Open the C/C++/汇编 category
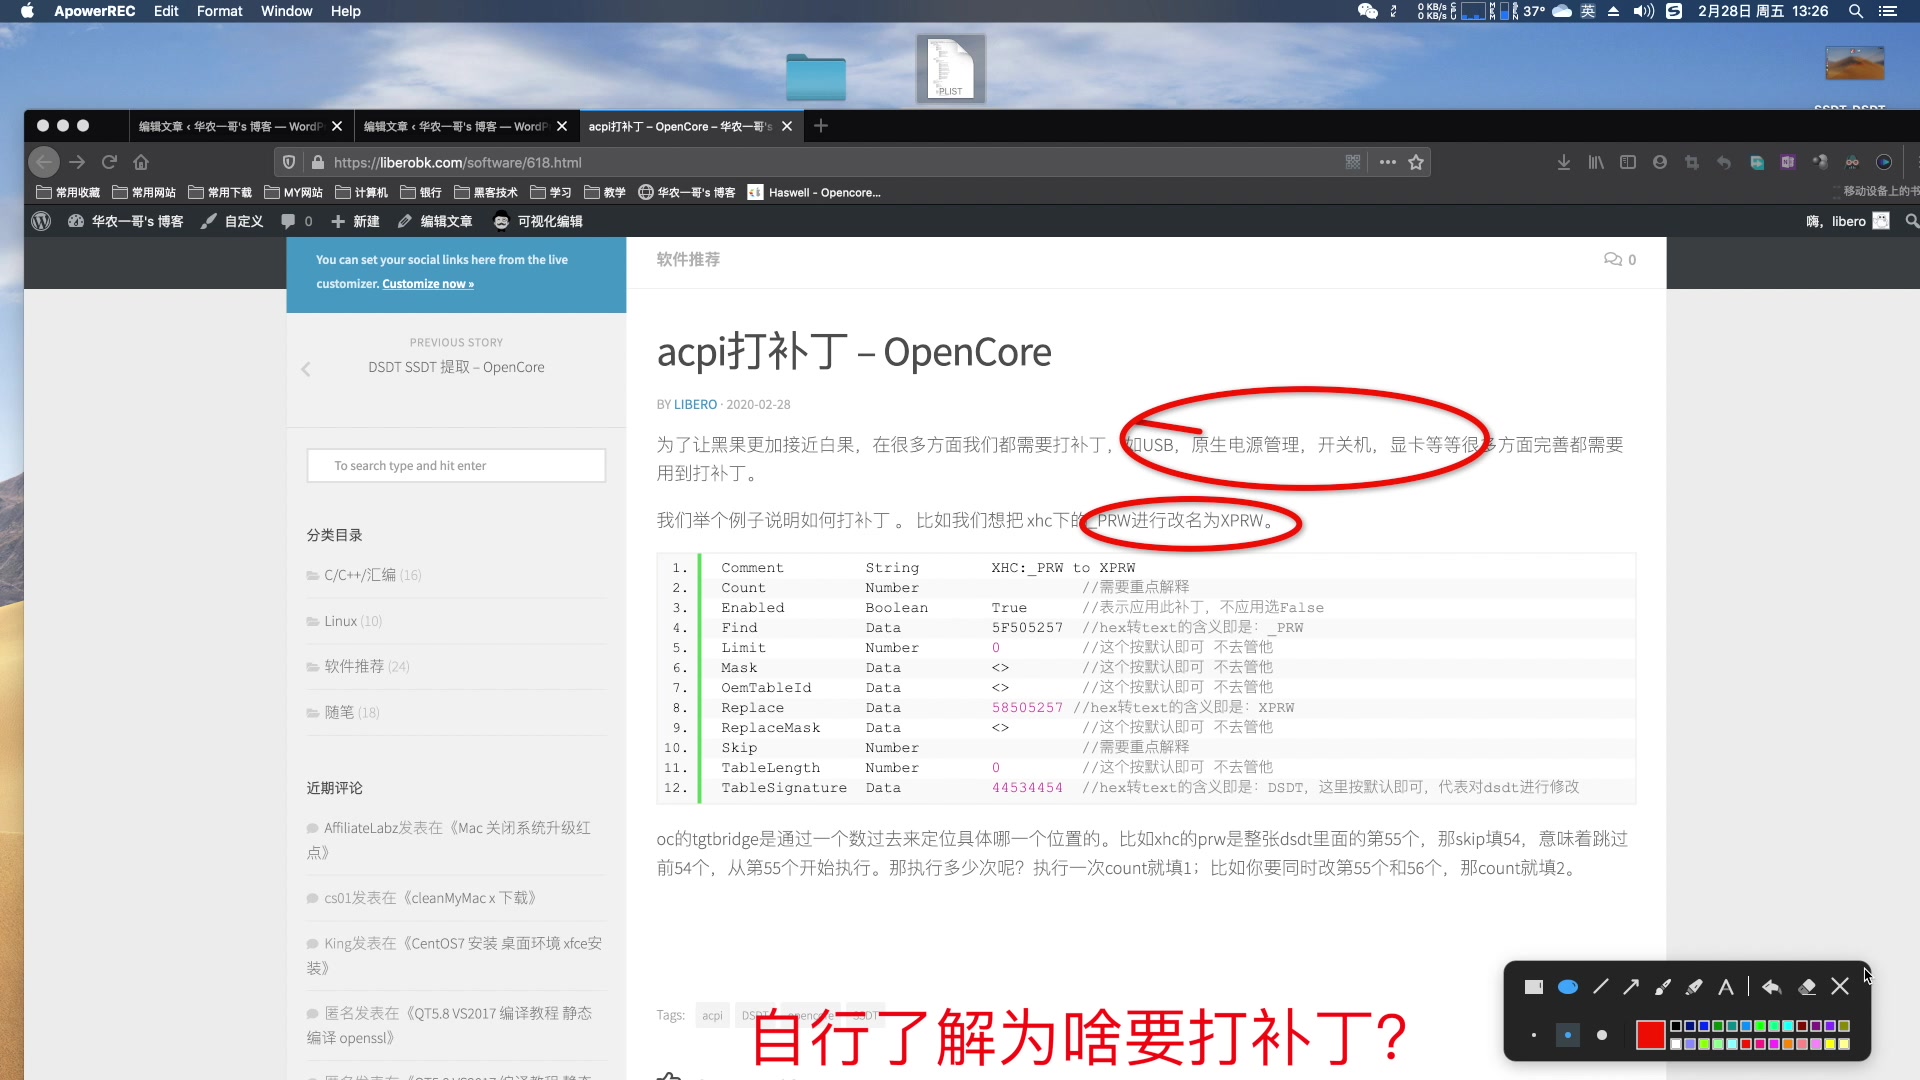This screenshot has width=1920, height=1080. [x=359, y=575]
